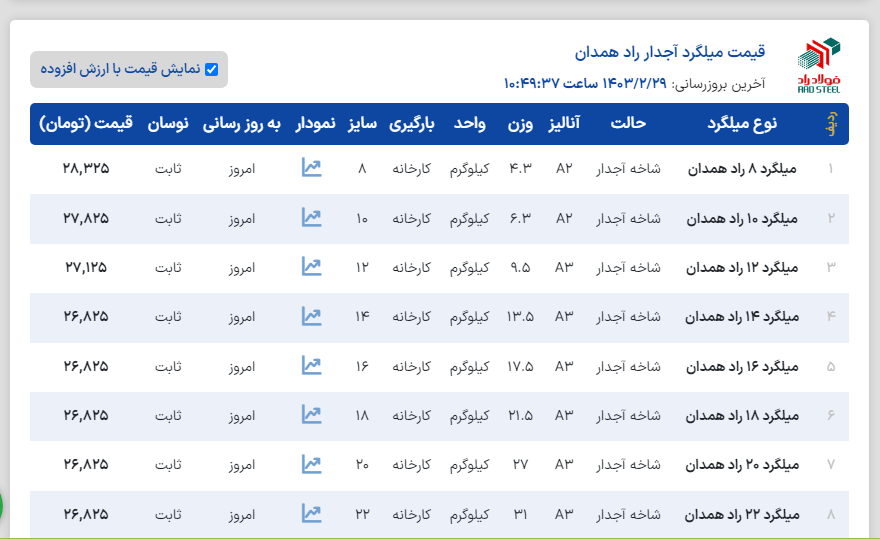Image resolution: width=880 pixels, height=539 pixels.
Task: Open chart icon for میلگرد 10 راد همدان
Action: click(x=311, y=217)
